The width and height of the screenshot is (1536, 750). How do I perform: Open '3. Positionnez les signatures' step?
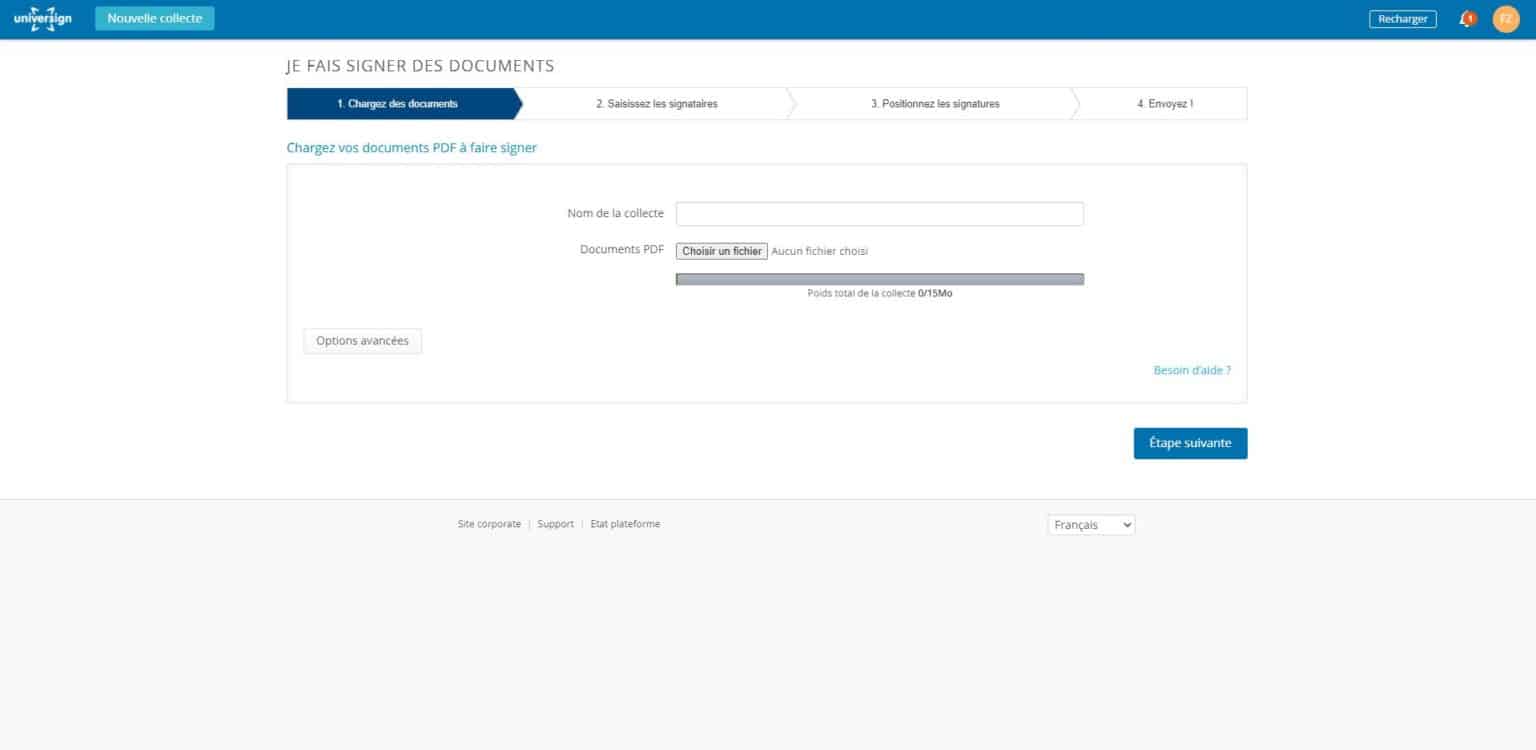click(x=936, y=103)
